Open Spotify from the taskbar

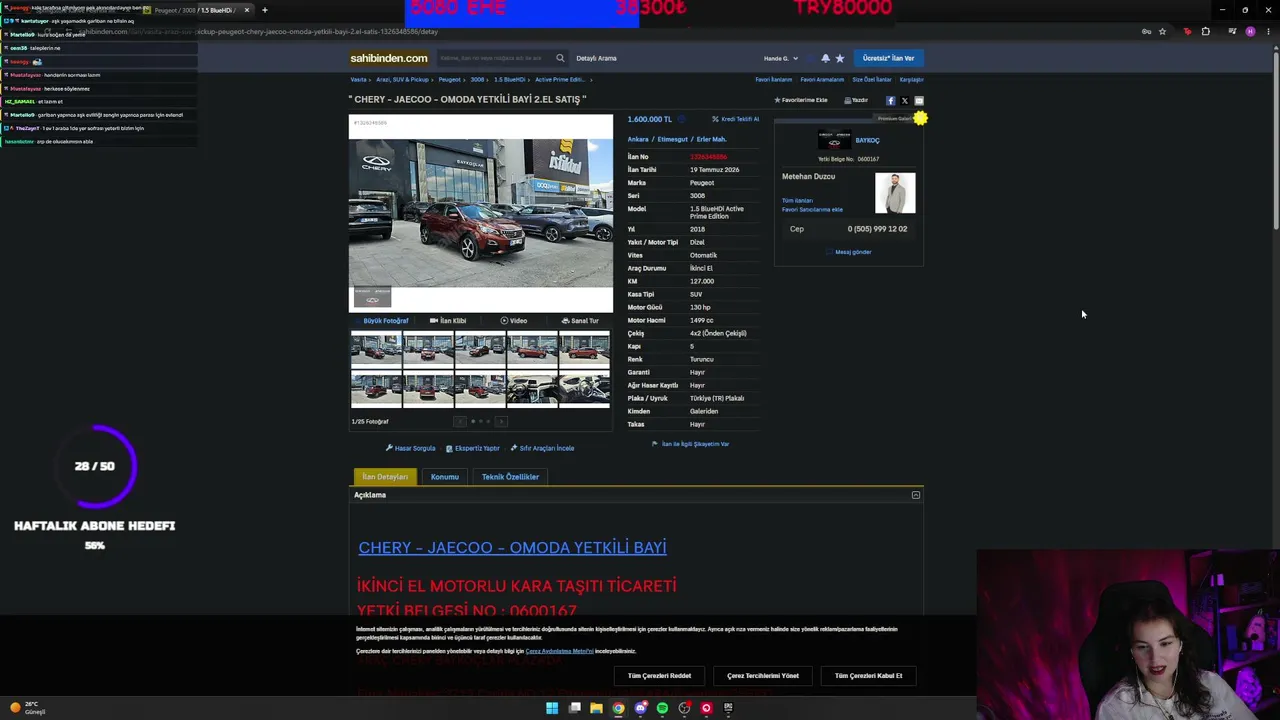pyautogui.click(x=662, y=708)
